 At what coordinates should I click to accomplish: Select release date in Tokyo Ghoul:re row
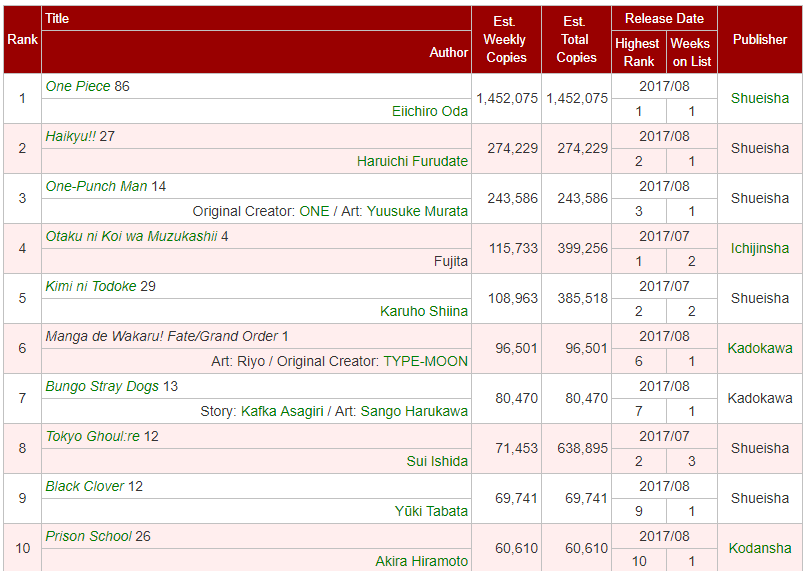(x=664, y=436)
